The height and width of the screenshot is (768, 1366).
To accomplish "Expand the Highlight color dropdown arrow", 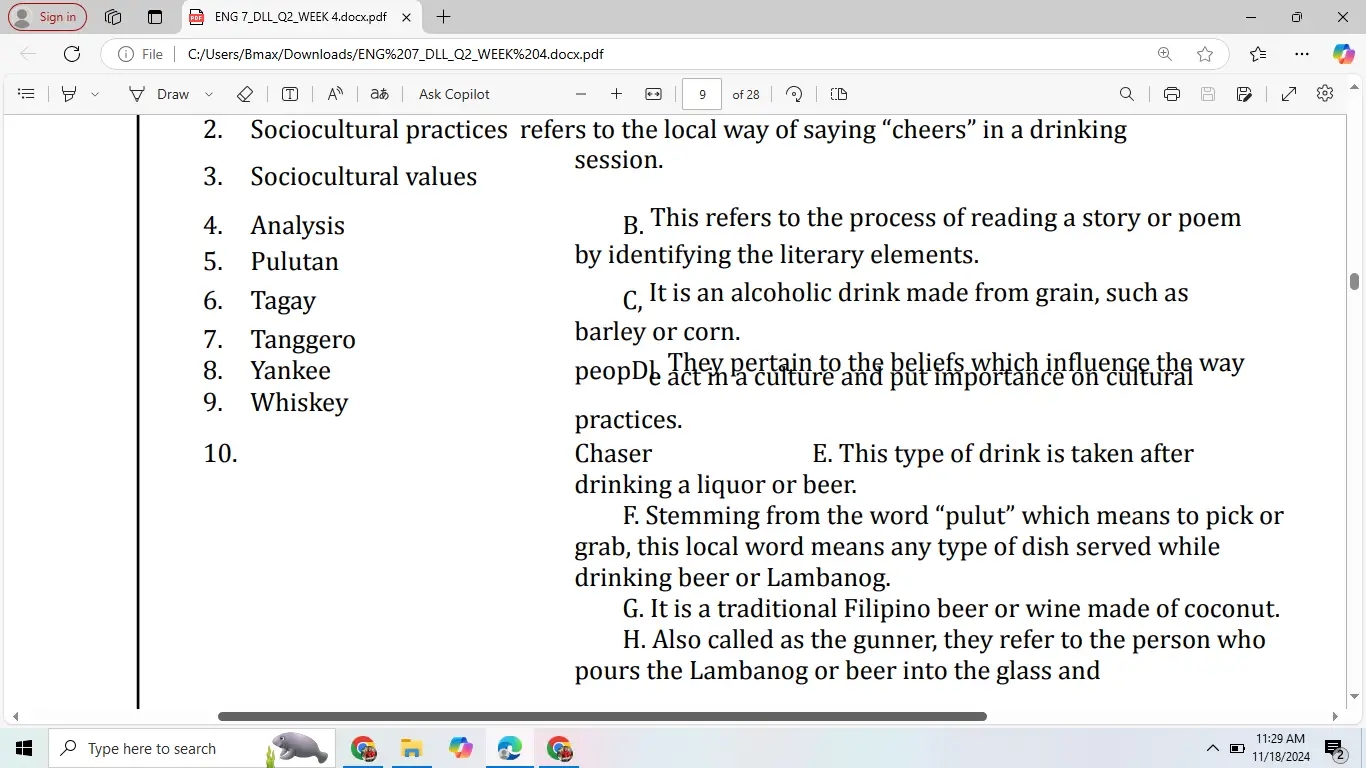I will click(95, 94).
